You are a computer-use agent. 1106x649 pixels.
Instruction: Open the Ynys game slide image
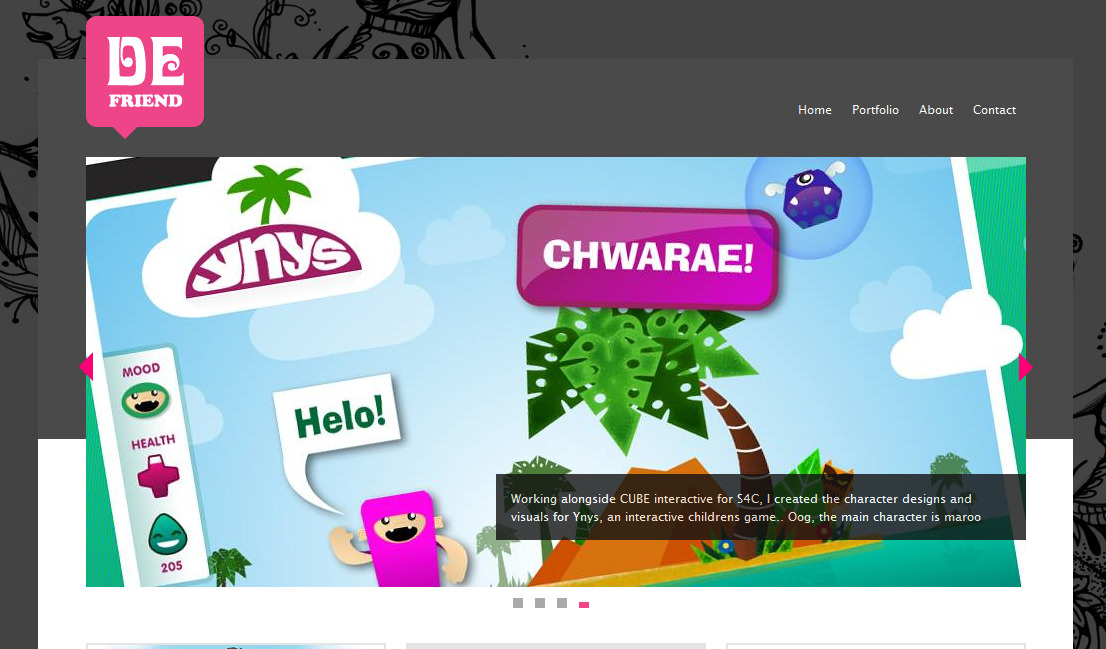click(x=556, y=372)
